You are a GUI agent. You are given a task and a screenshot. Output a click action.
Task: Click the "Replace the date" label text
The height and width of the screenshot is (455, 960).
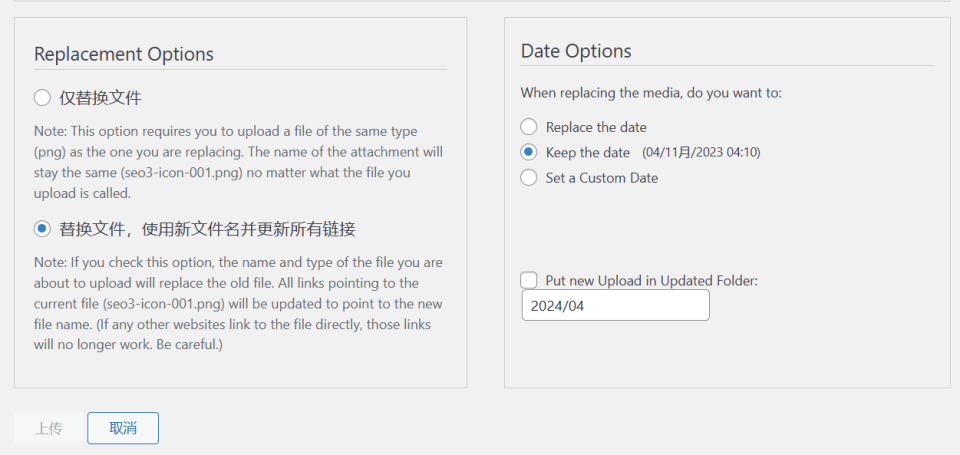[596, 127]
